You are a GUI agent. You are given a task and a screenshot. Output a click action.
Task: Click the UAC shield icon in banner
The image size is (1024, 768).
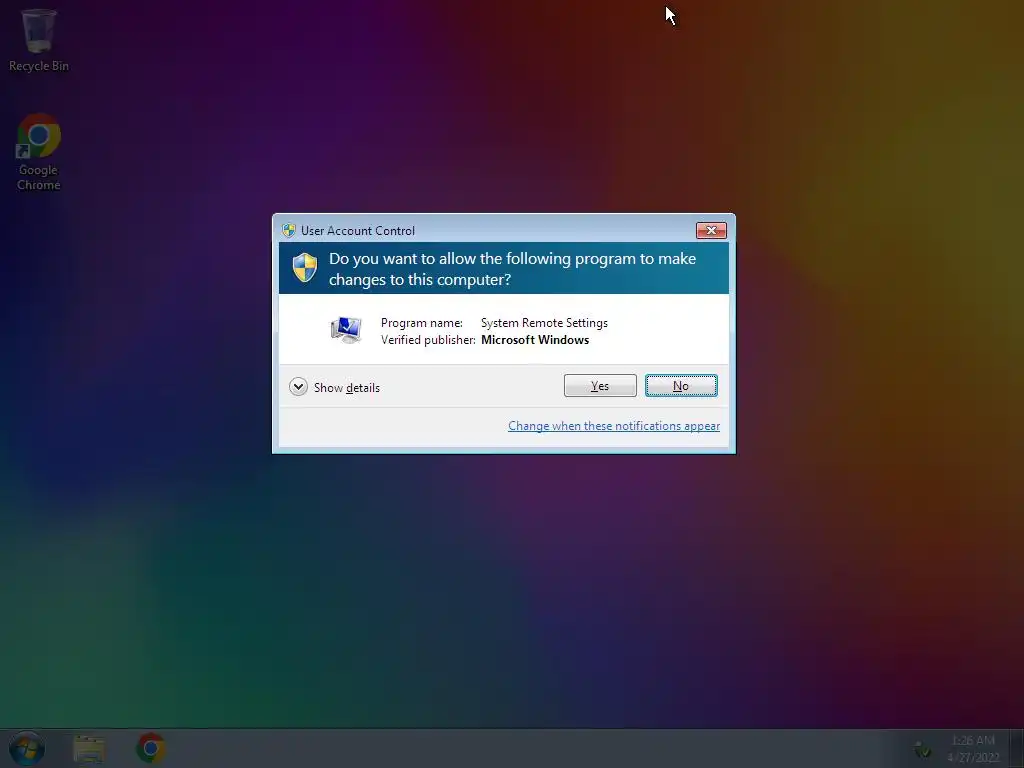(x=304, y=267)
